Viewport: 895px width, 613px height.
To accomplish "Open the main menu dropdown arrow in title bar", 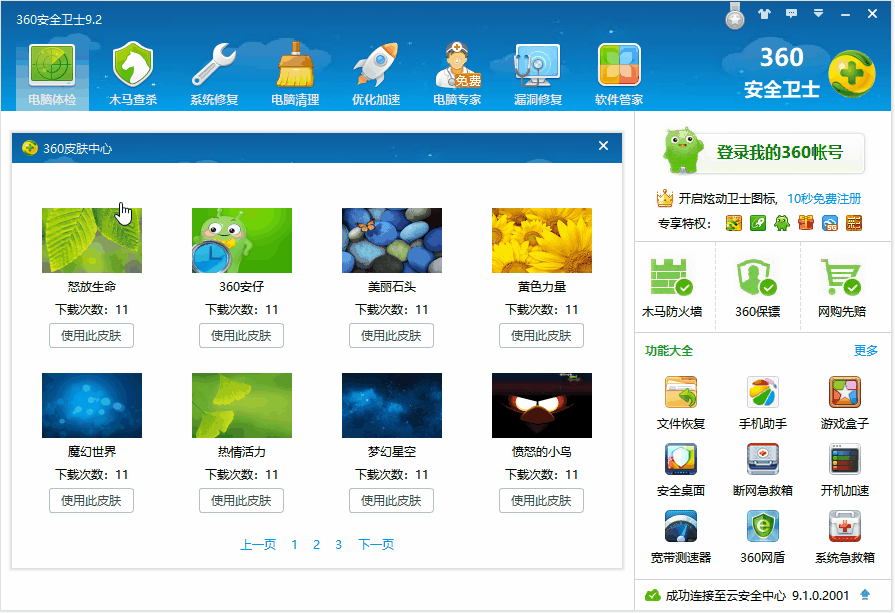I will (x=819, y=14).
